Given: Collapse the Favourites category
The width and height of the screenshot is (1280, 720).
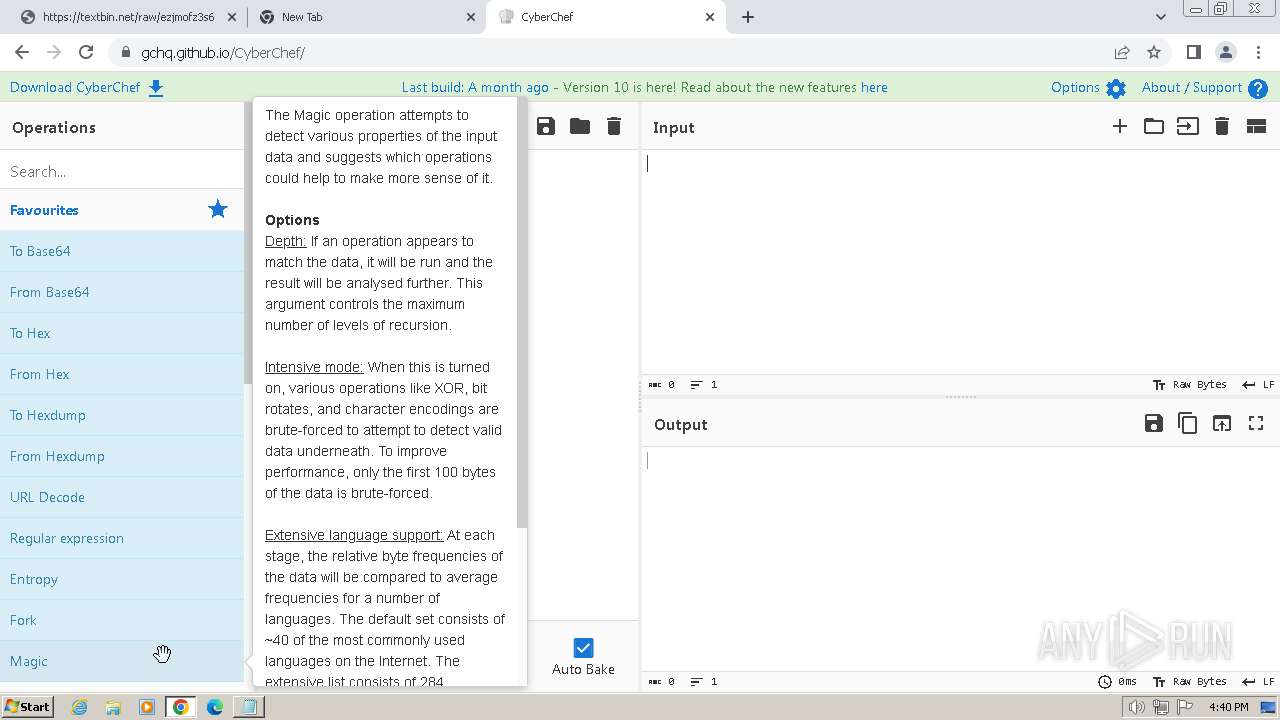Looking at the screenshot, I should point(122,210).
